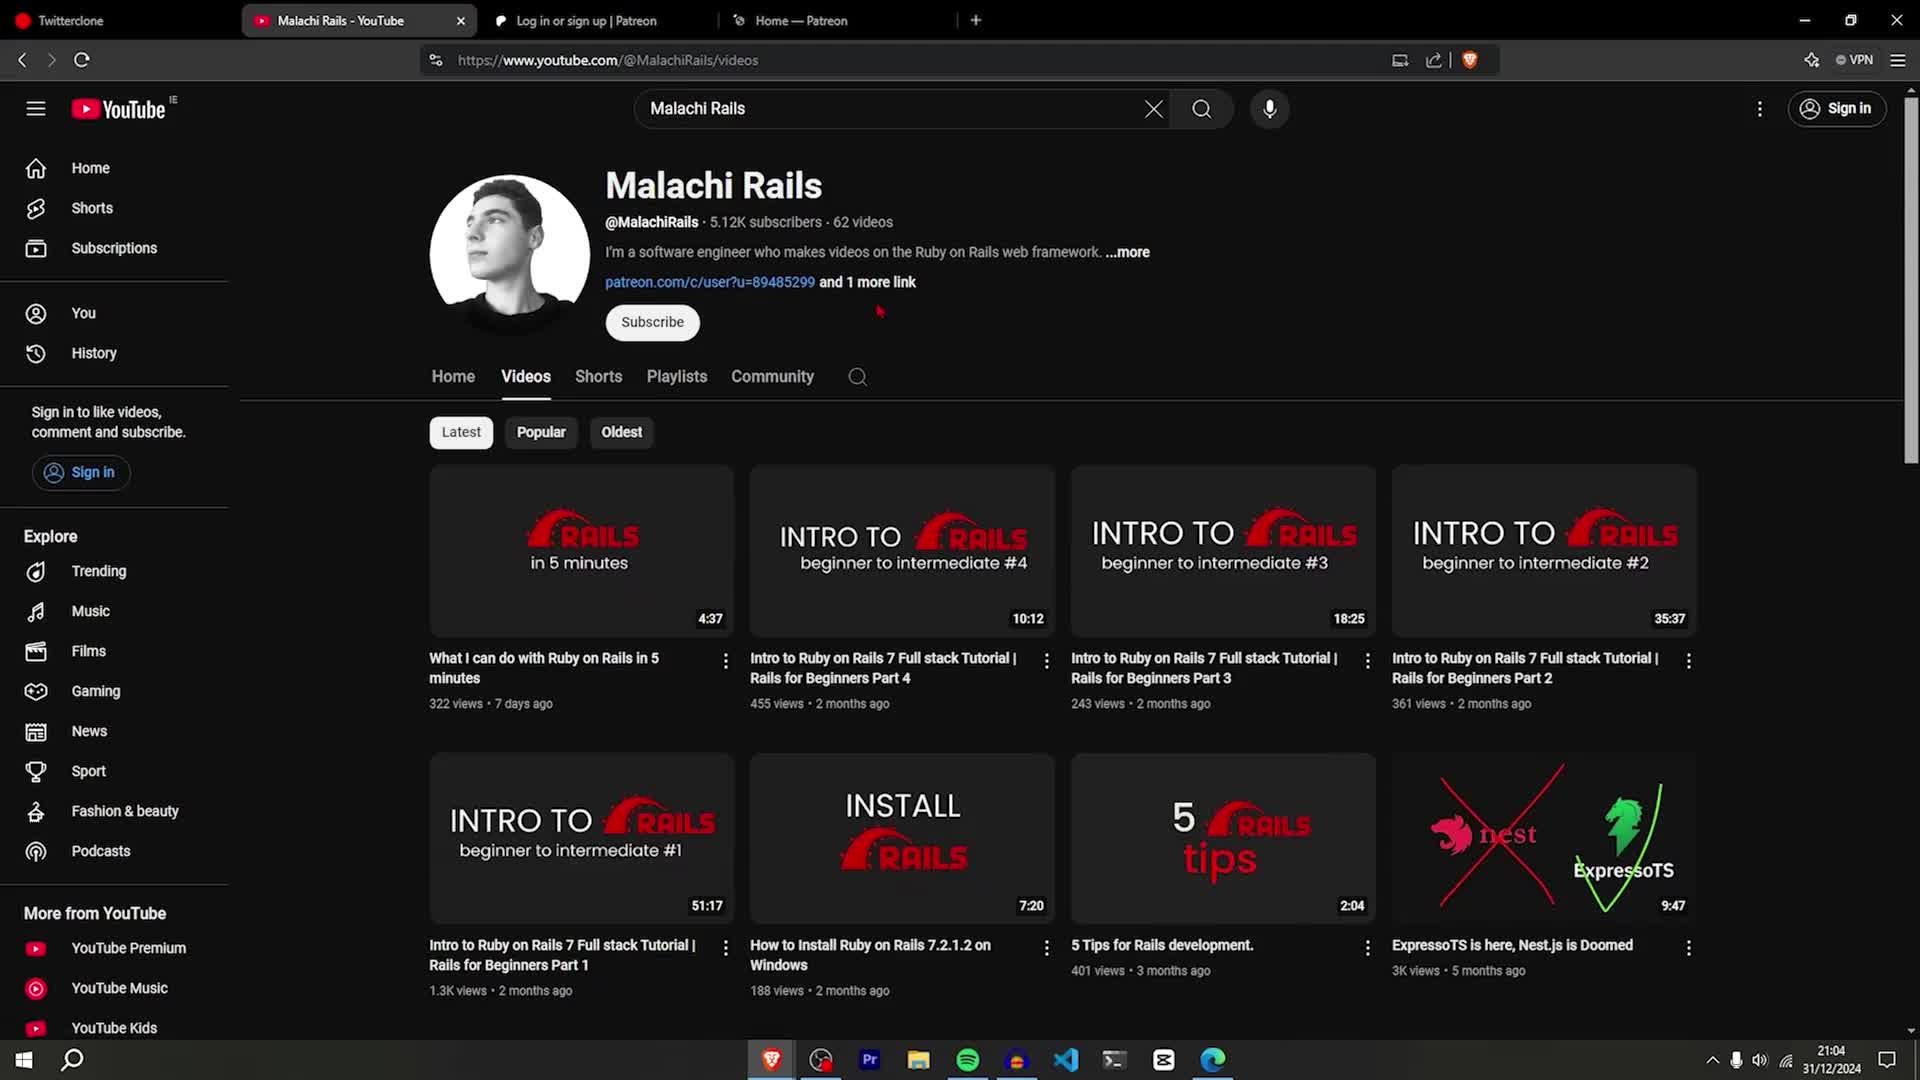1920x1080 pixels.
Task: Select the Videos tab
Action: click(x=526, y=376)
